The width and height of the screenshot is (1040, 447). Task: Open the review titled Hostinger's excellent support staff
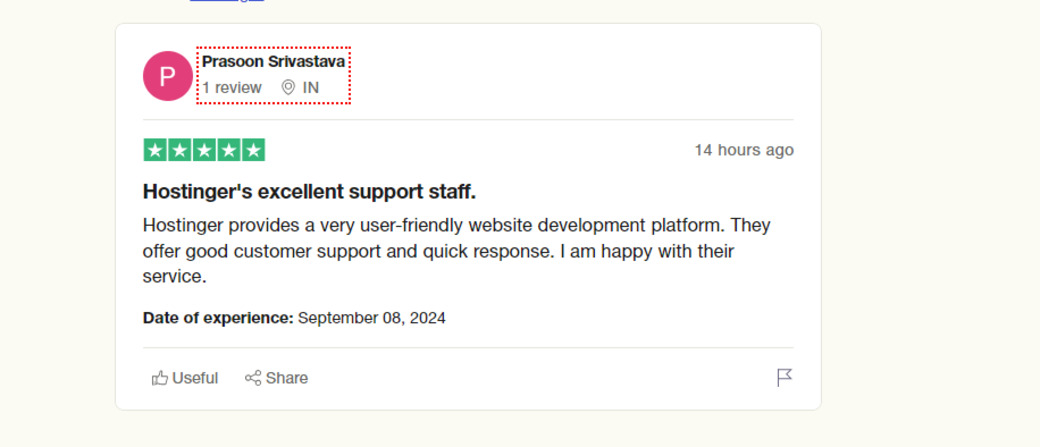309,192
